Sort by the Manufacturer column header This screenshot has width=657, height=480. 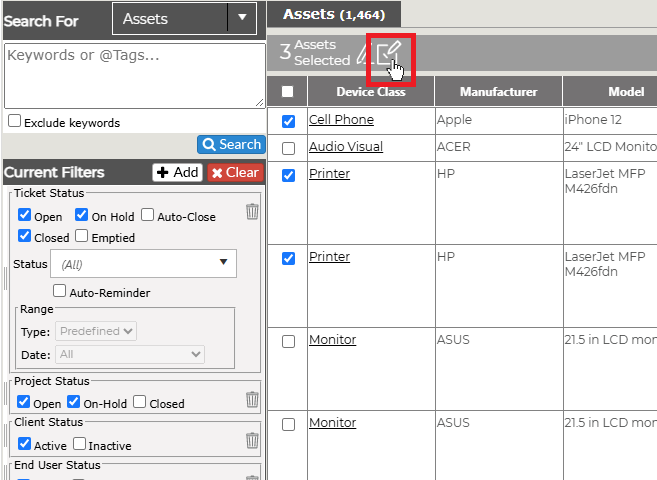pos(498,91)
